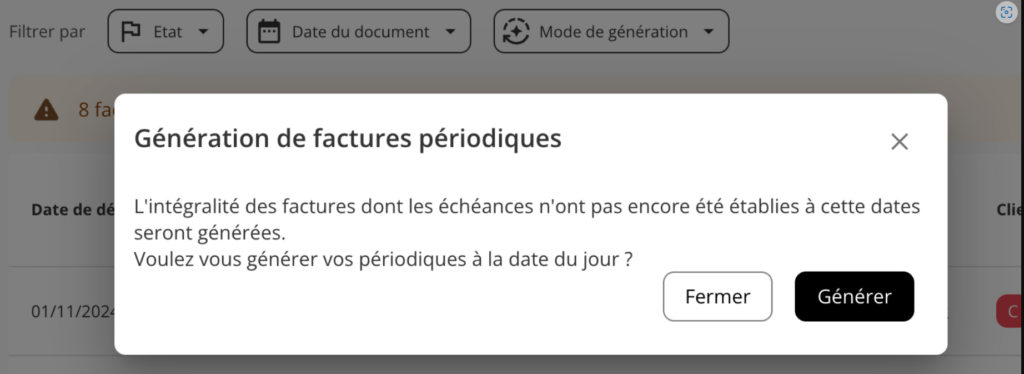
Task: Click the calendar icon for Date du document
Action: click(x=269, y=31)
